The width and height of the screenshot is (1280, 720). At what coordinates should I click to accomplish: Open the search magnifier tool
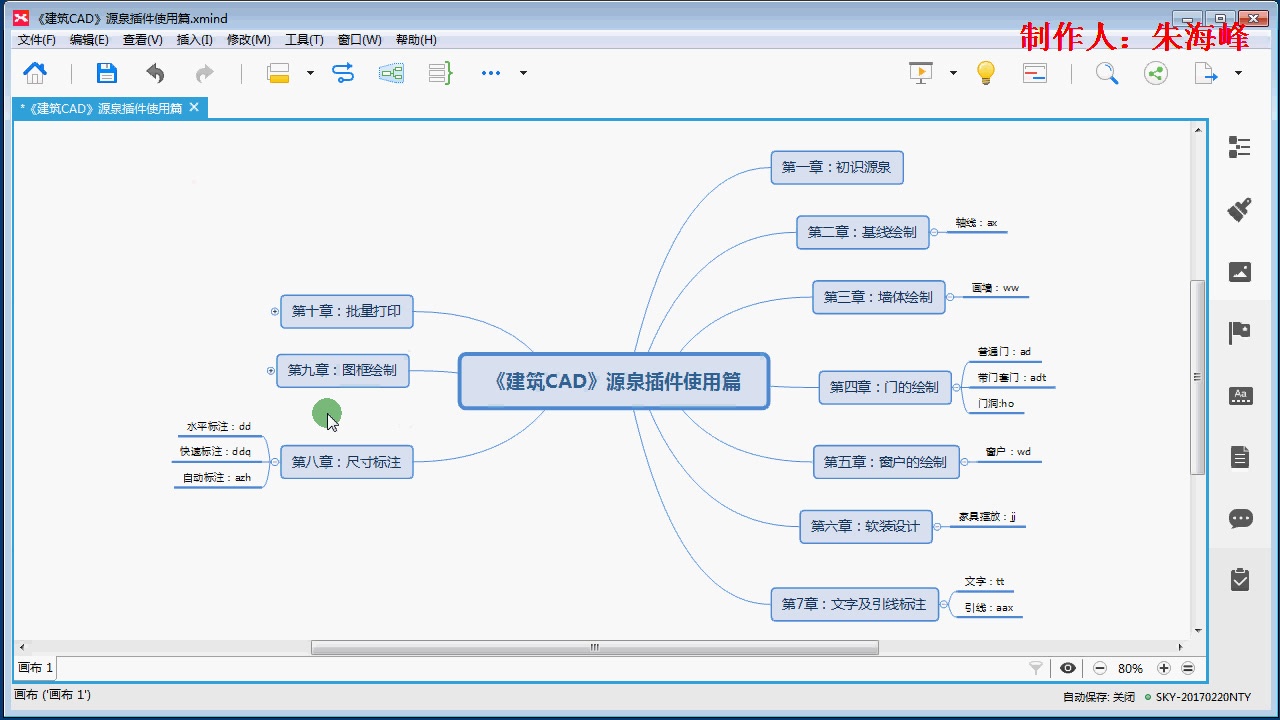pos(1107,73)
